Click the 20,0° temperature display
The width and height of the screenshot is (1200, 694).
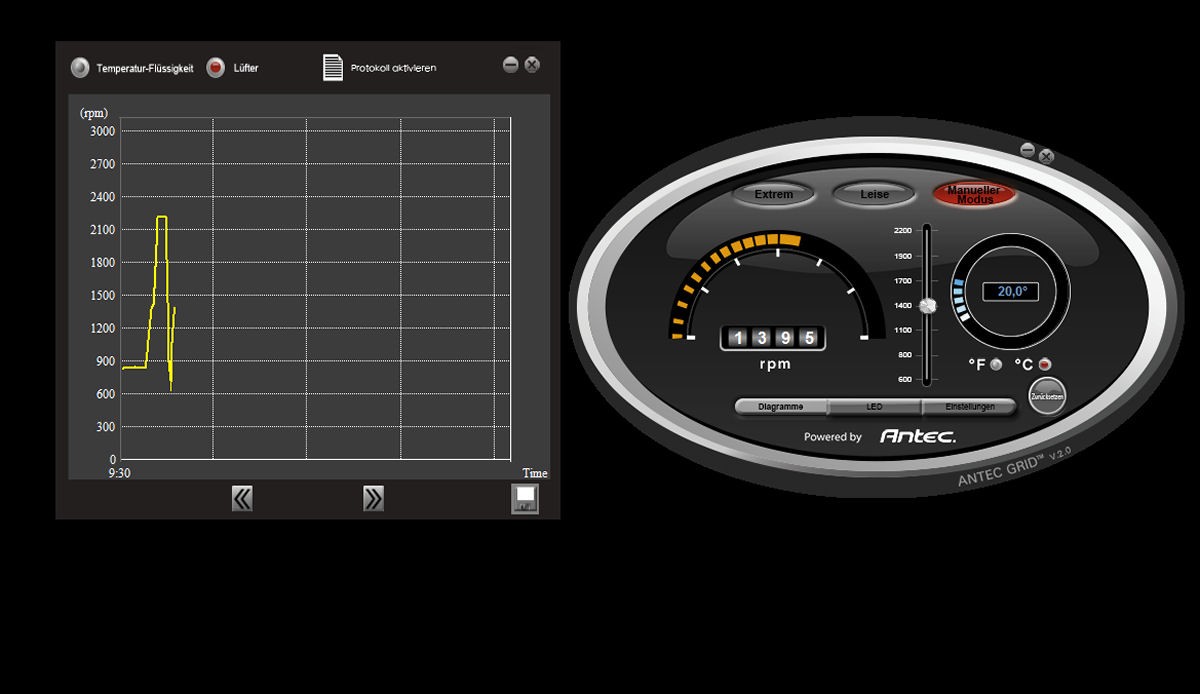pos(1011,292)
